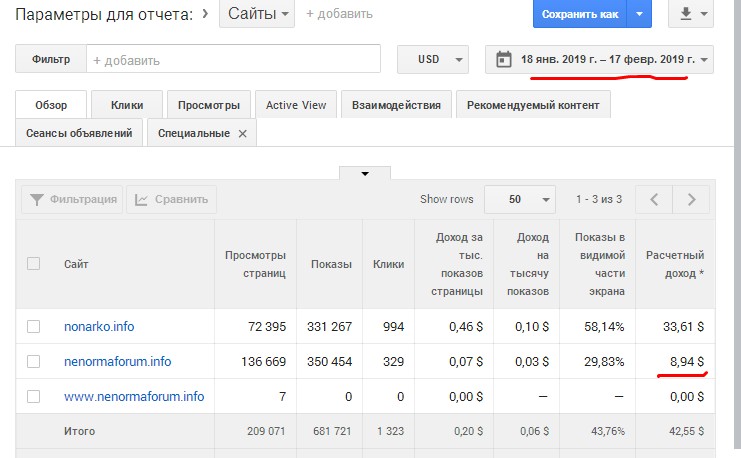741x458 pixels.
Task: Click the Фильтрация funnel button
Action: [x=72, y=199]
